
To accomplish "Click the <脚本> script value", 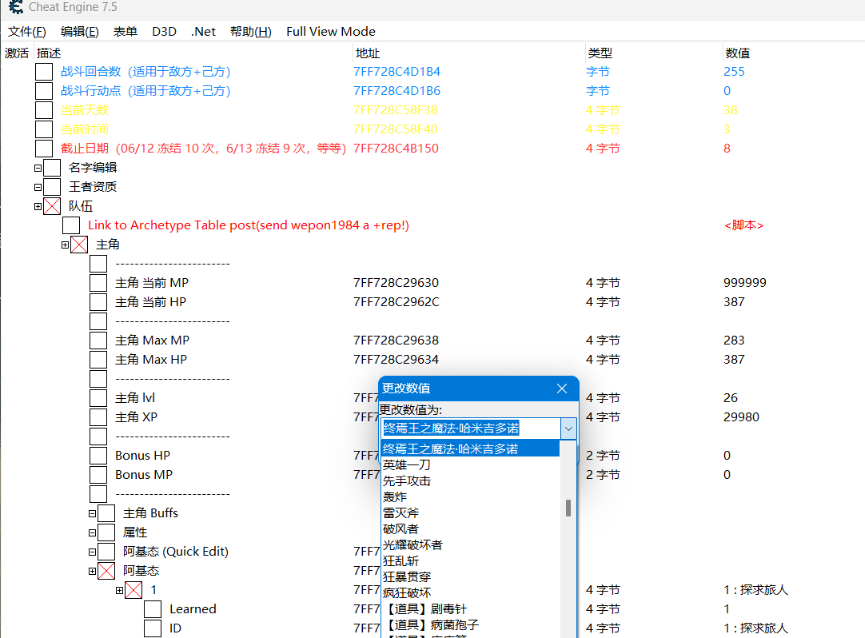I will [743, 225].
